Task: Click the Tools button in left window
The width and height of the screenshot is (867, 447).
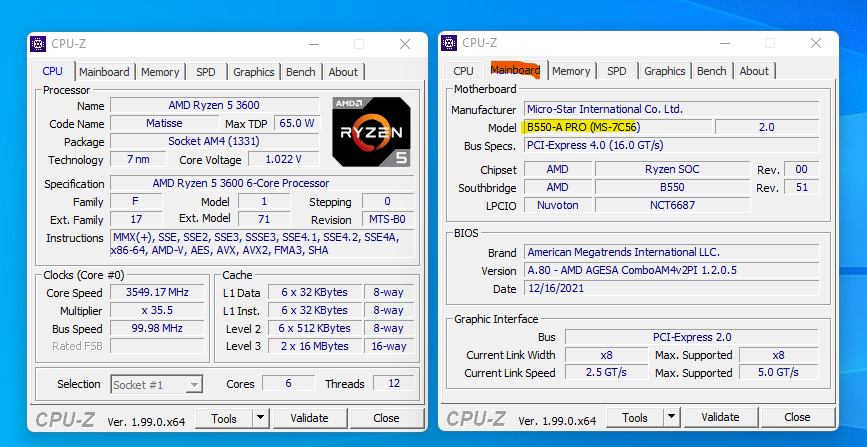Action: pyautogui.click(x=224, y=418)
